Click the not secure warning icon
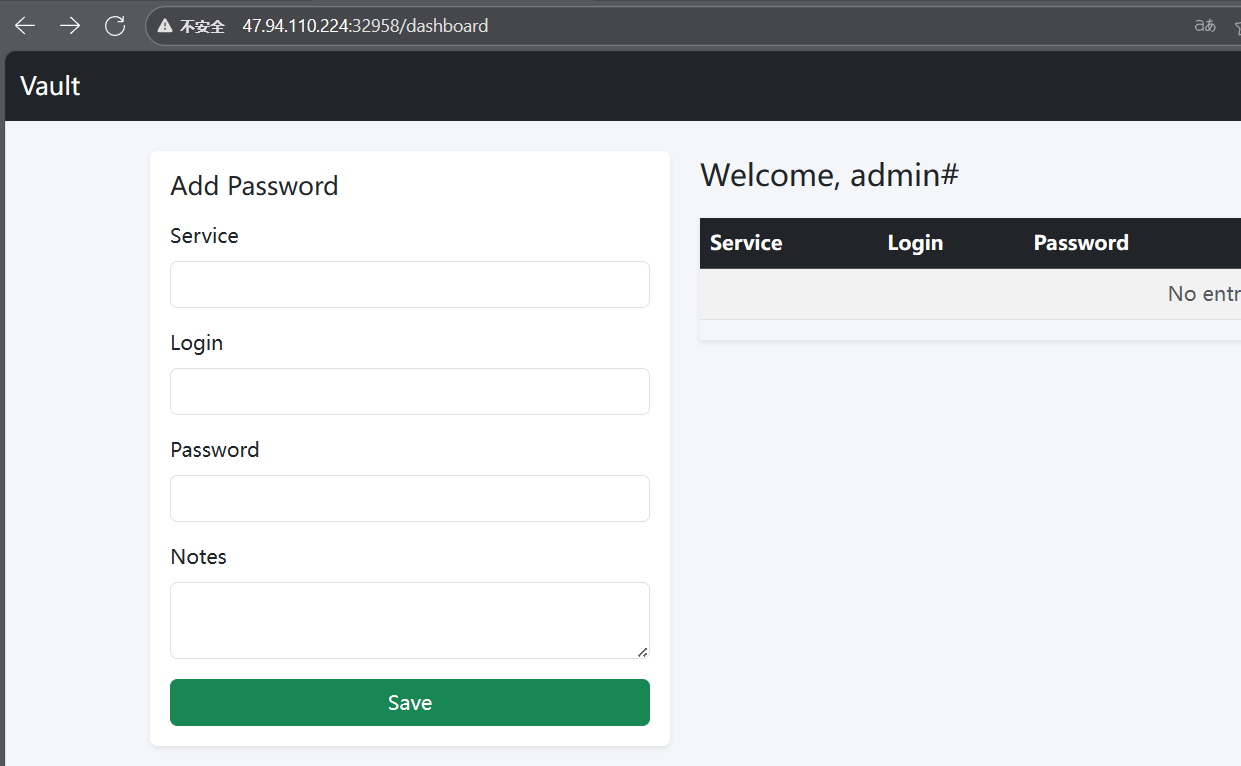Viewport: 1241px width, 766px height. [x=165, y=26]
